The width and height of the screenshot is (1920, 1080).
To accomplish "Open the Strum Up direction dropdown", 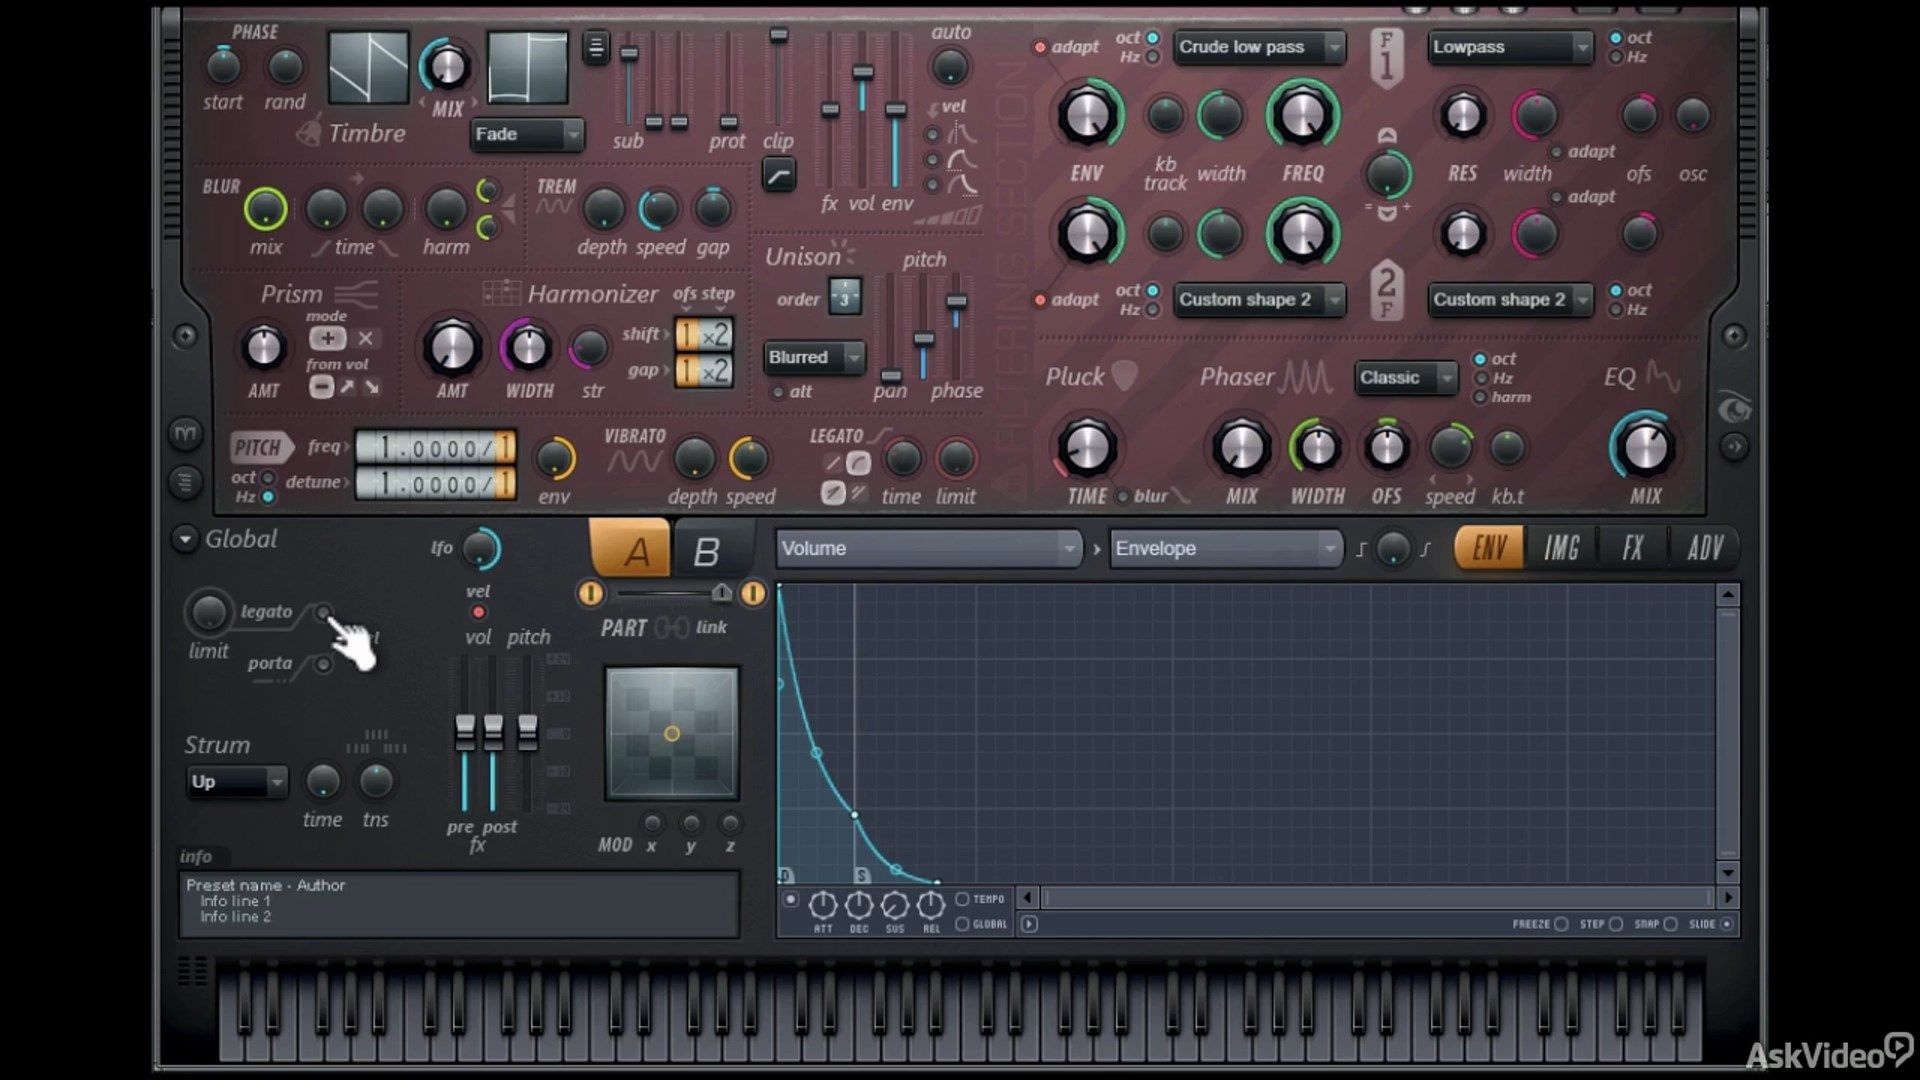I will (237, 781).
